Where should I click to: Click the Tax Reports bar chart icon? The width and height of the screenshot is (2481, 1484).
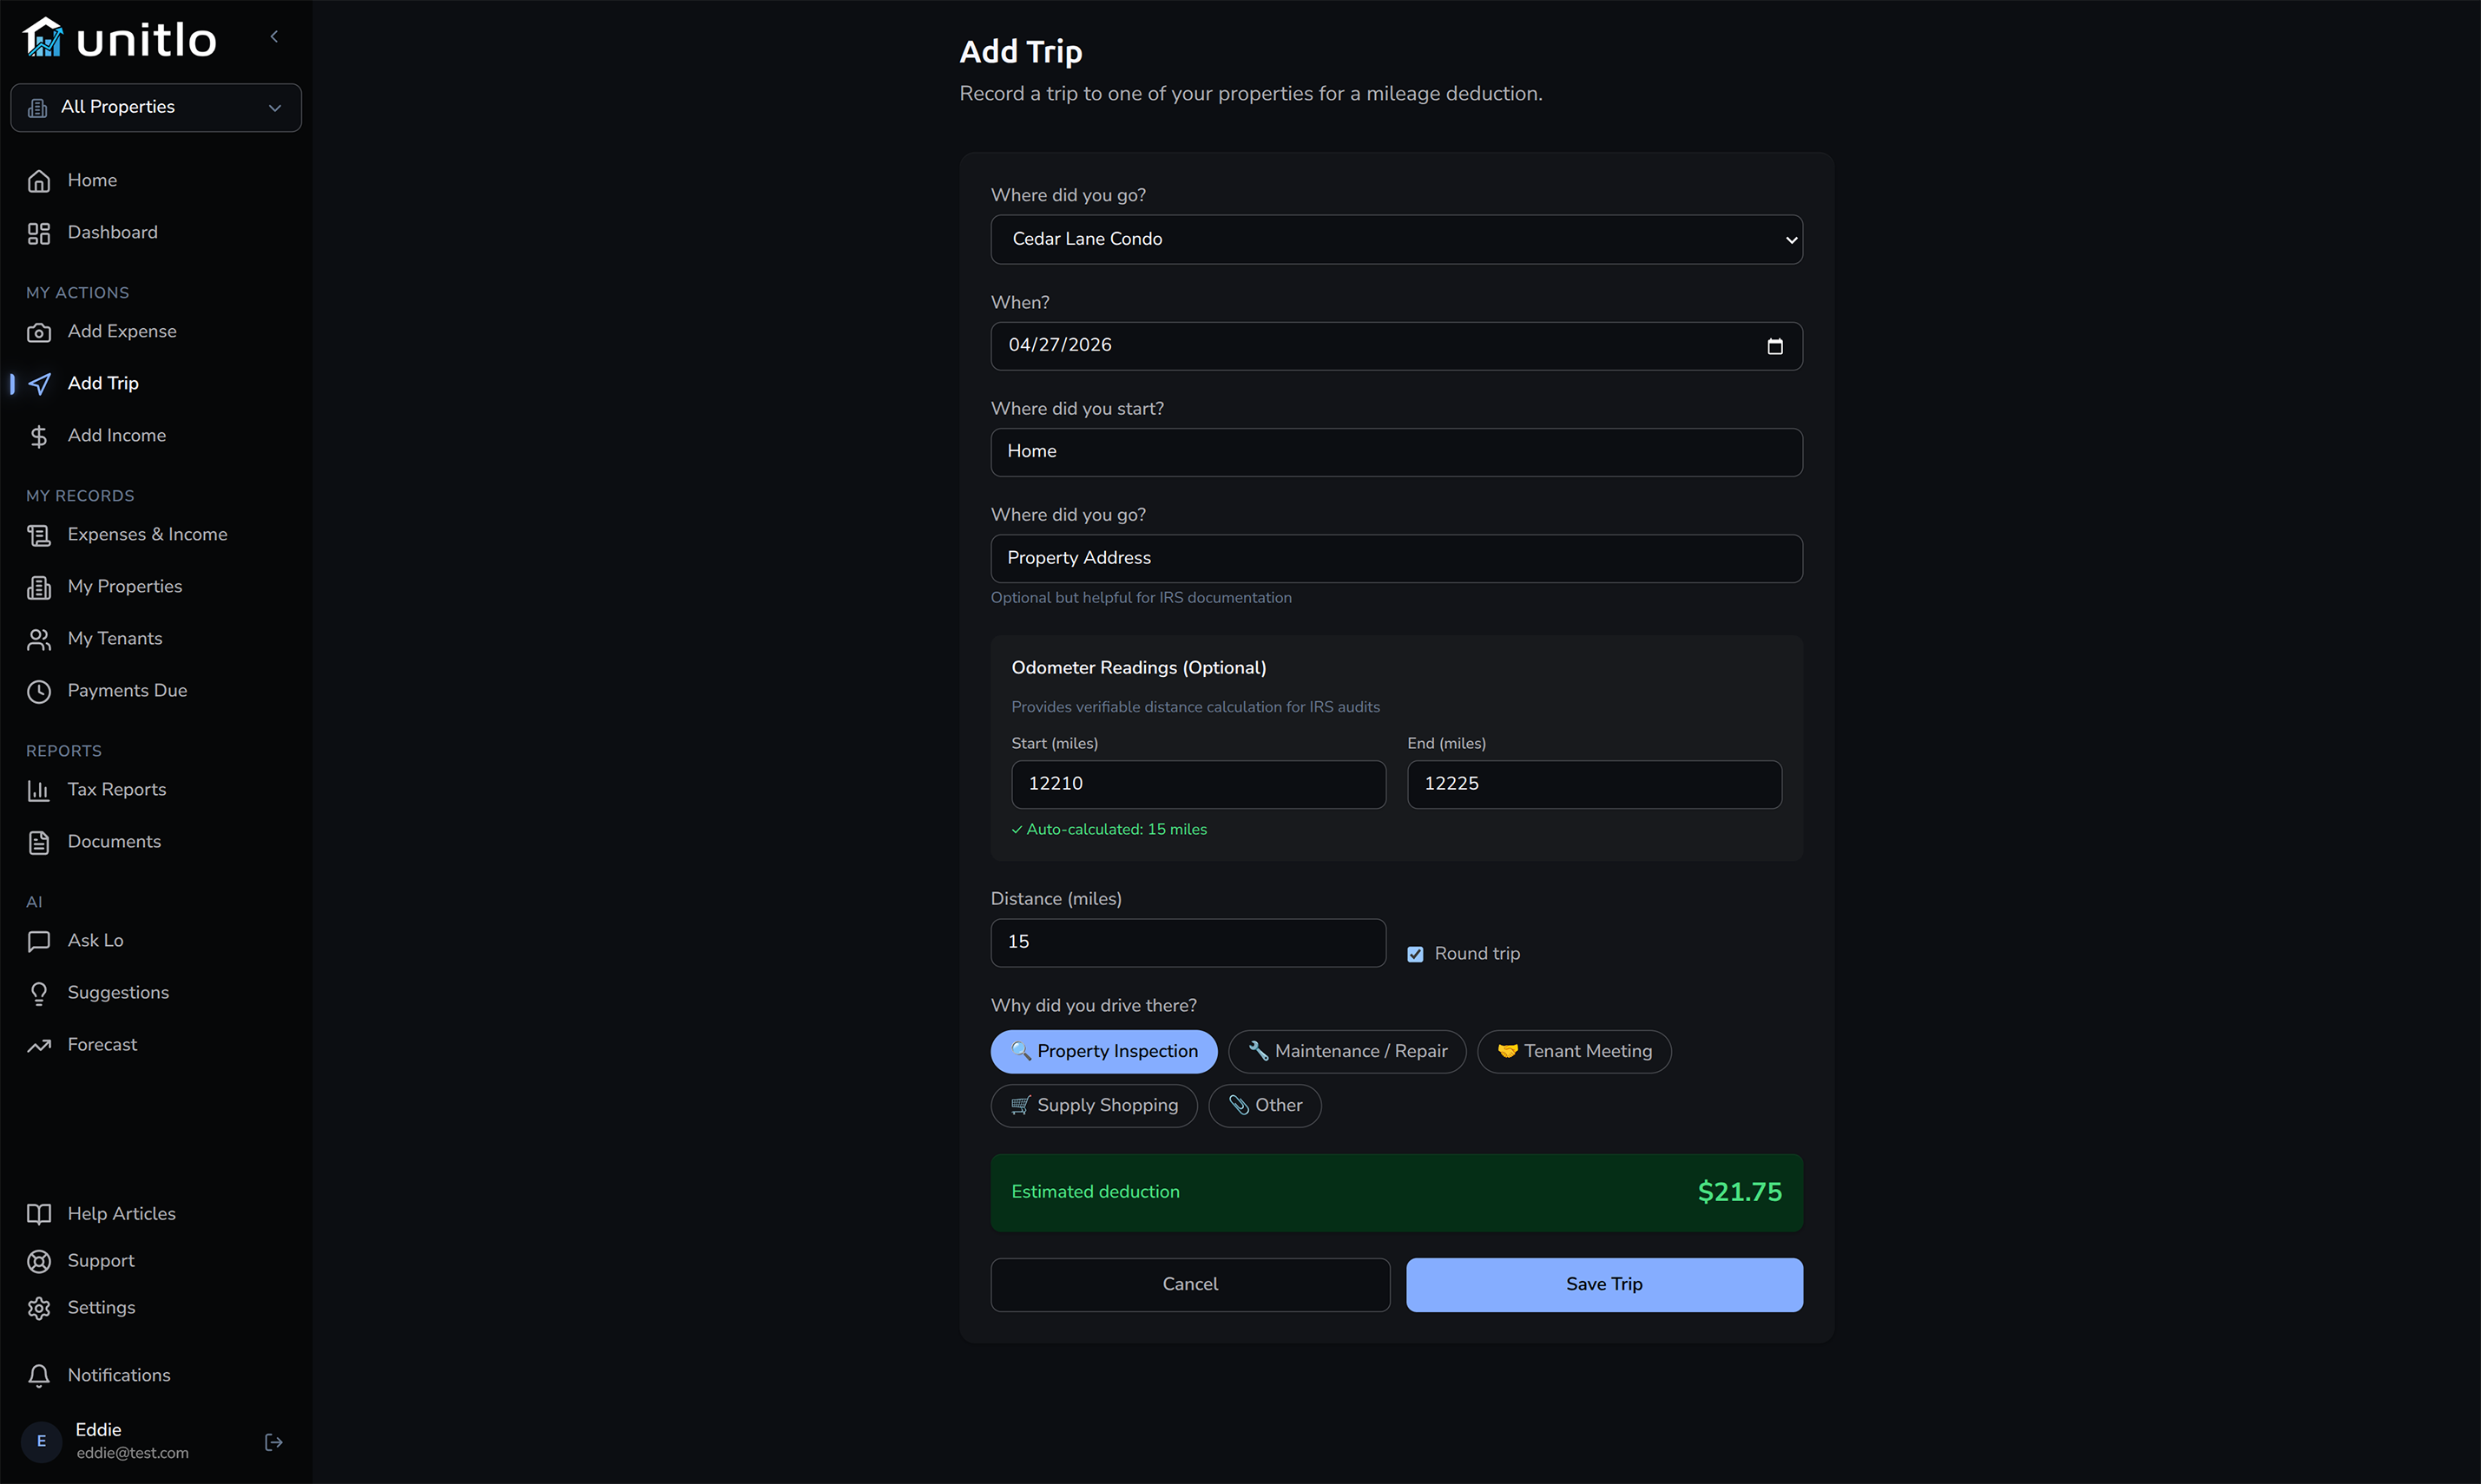(39, 790)
